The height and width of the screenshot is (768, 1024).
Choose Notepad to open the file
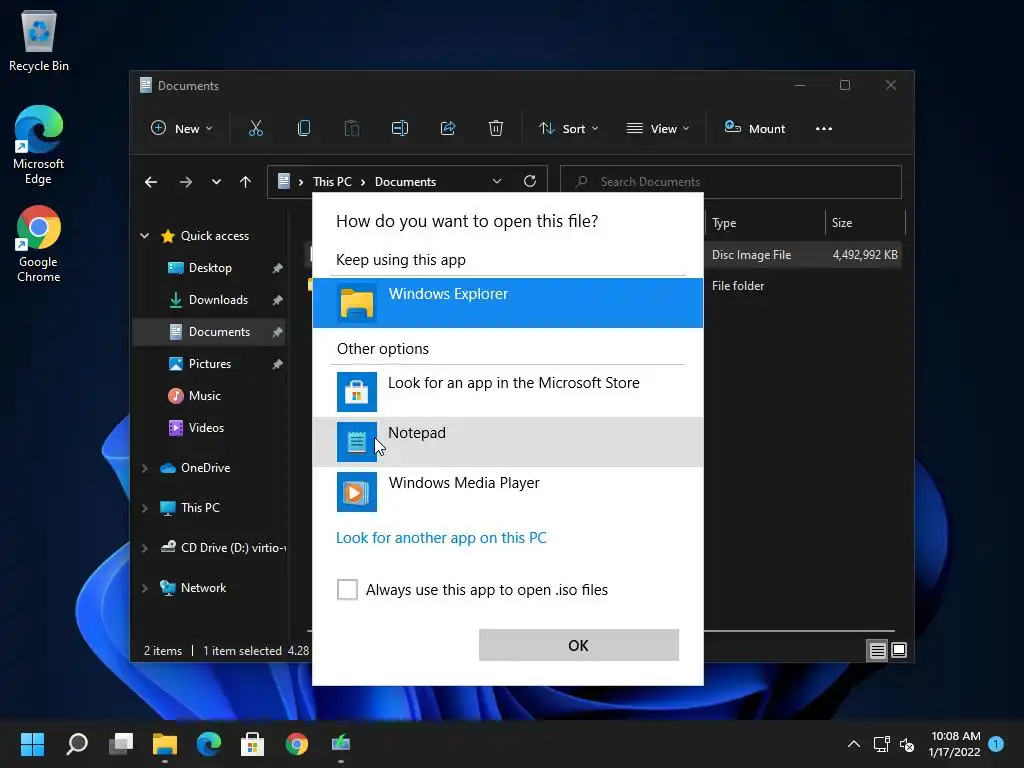click(x=507, y=441)
